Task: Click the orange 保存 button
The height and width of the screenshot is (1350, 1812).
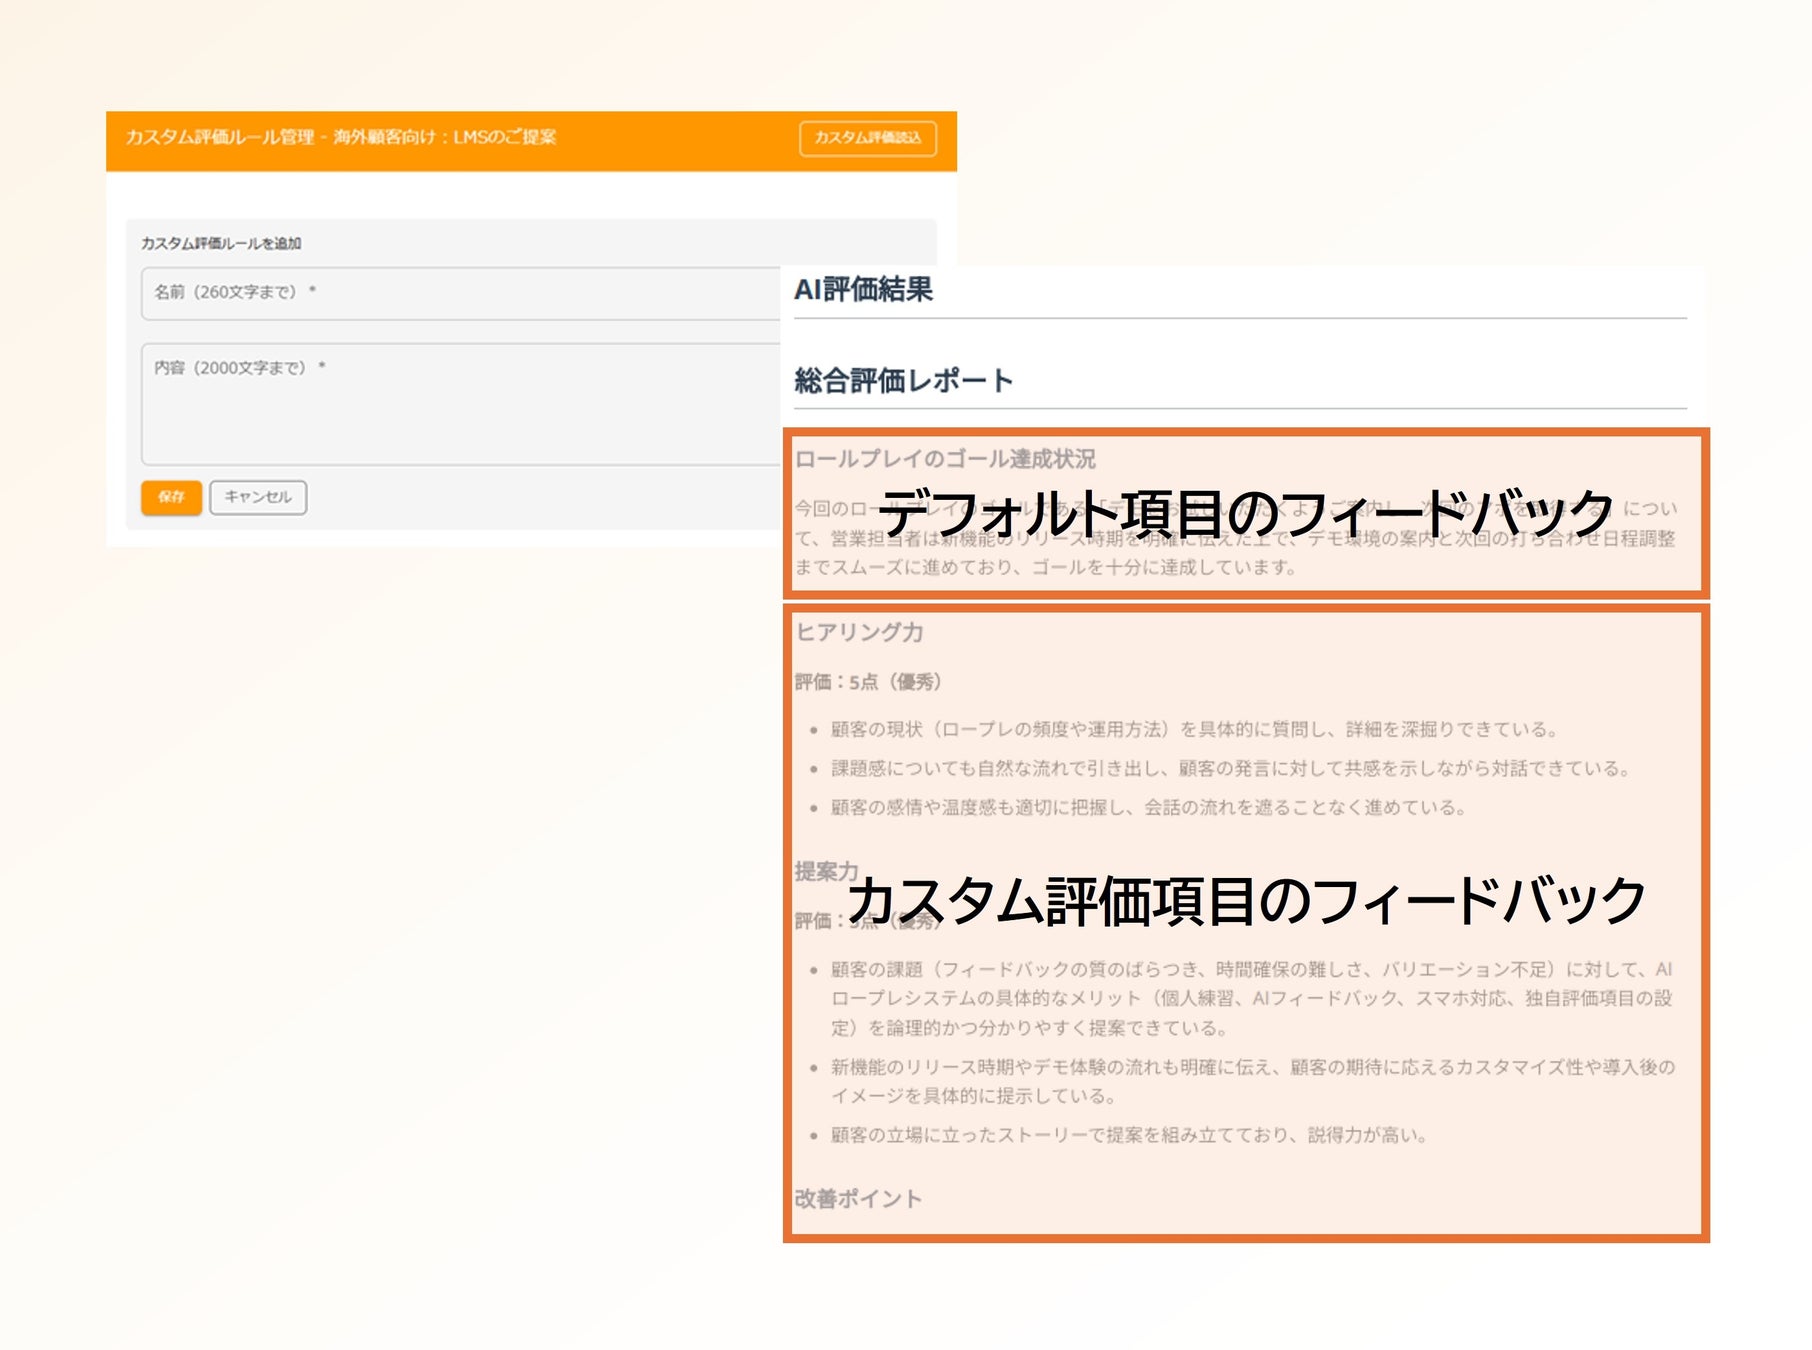Action: 171,497
